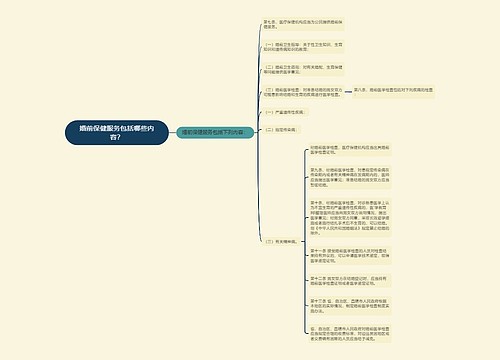
Task: Select the (二)指定传染病 node
Action: (x=281, y=130)
